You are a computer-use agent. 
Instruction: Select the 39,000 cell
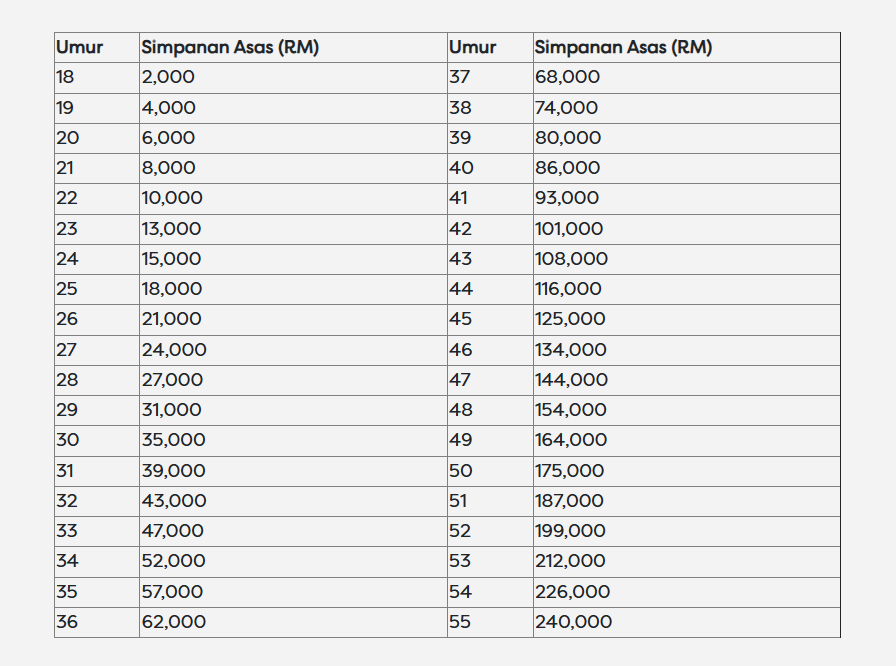(x=293, y=472)
